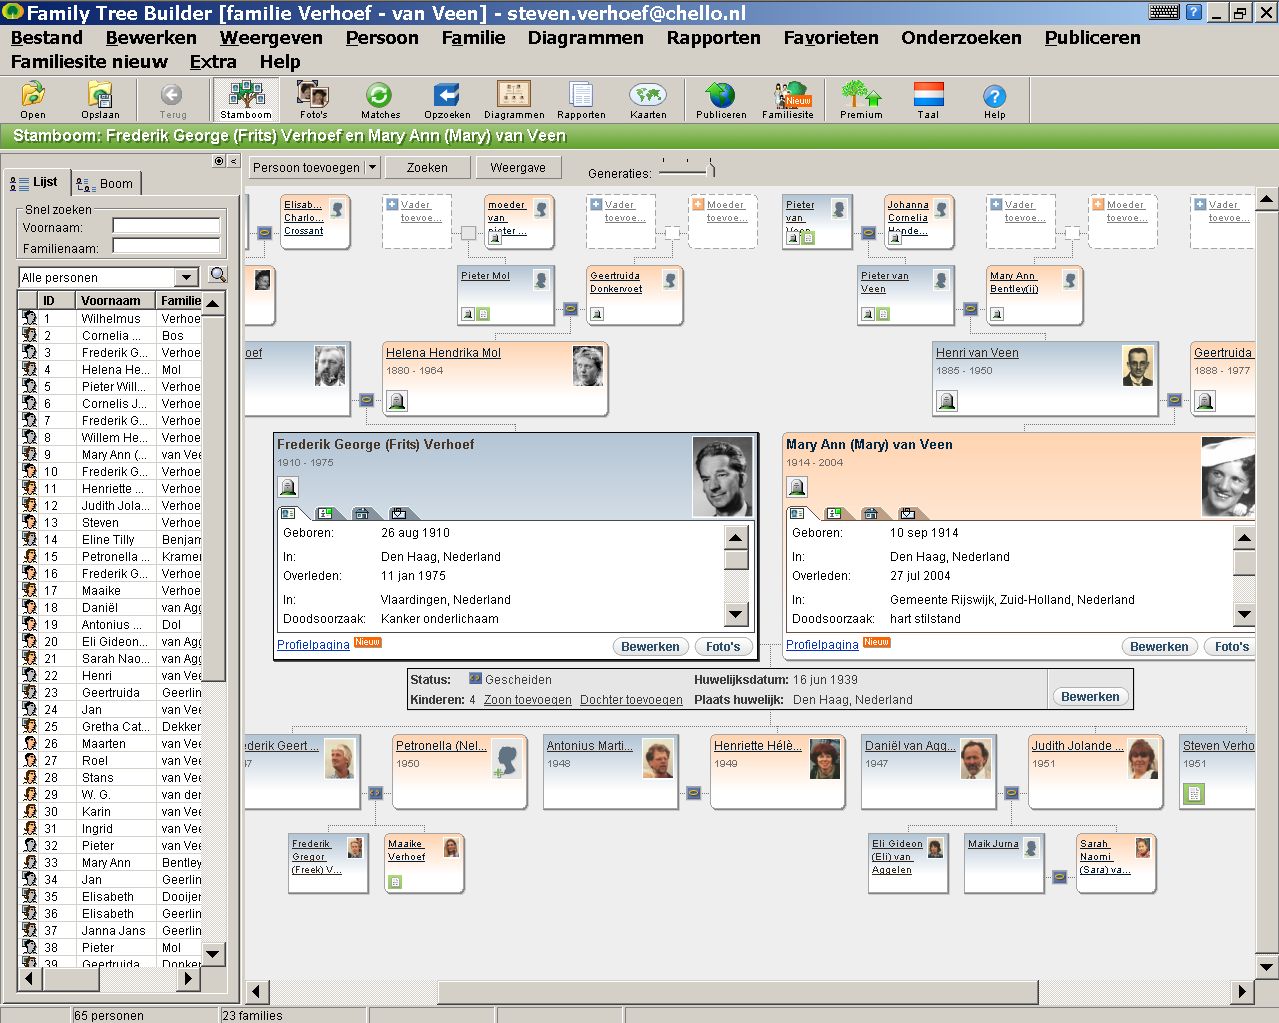
Task: Click the search magnifier icon beside Alle personen
Action: point(218,275)
